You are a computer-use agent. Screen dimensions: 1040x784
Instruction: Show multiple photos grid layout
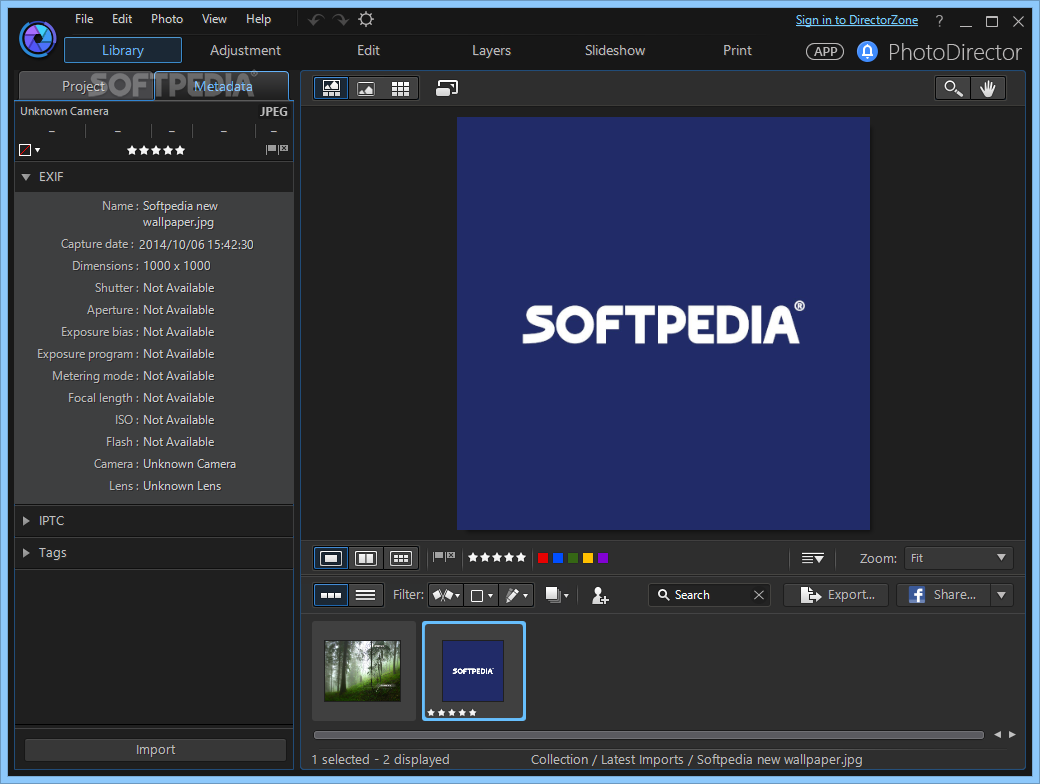point(401,558)
